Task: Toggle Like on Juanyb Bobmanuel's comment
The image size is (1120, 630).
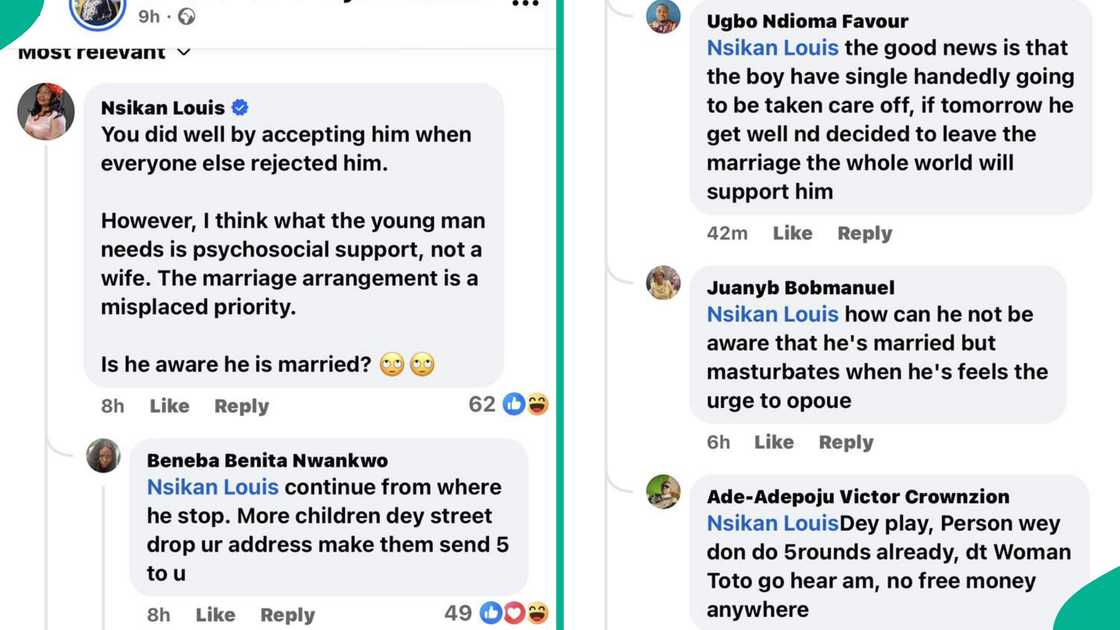Action: point(774,441)
